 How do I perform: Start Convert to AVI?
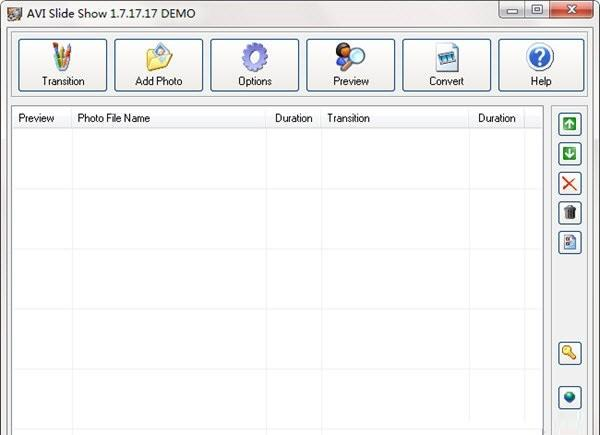(x=447, y=65)
